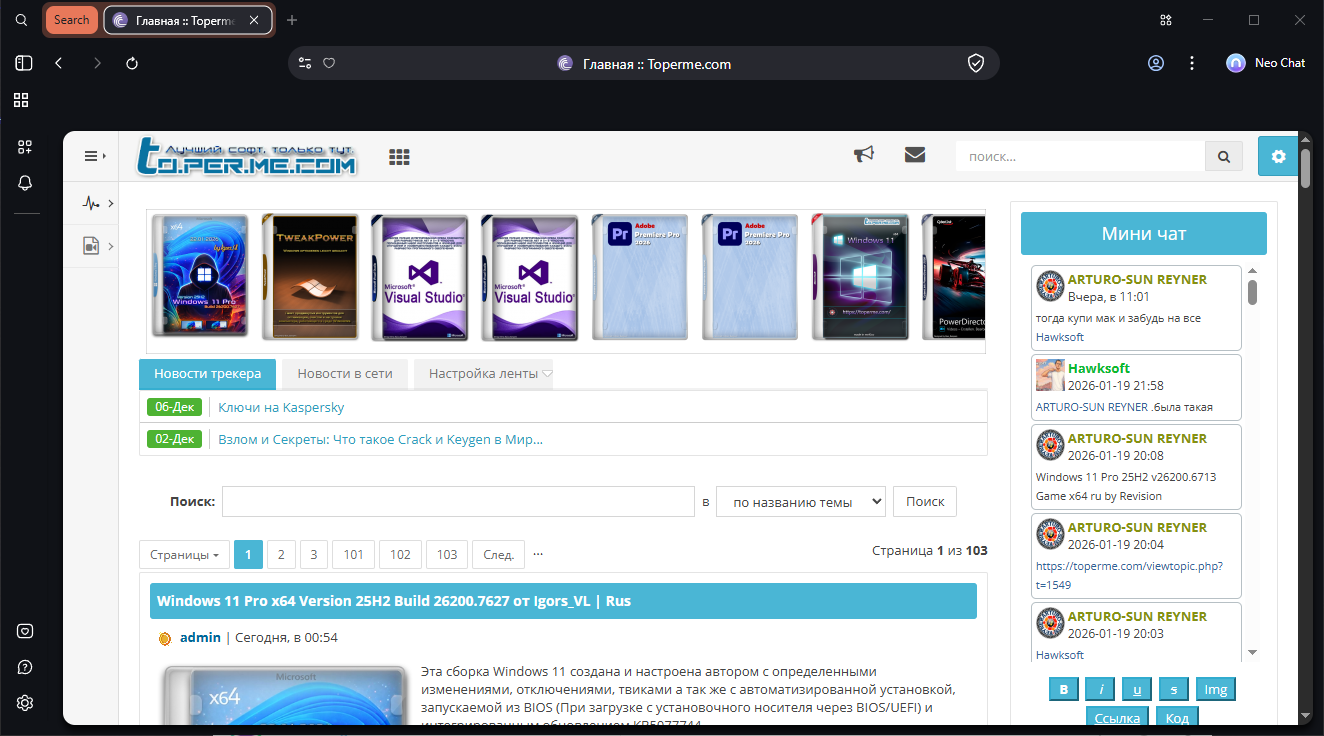Click the heart bookmark icon in address bar

click(329, 63)
